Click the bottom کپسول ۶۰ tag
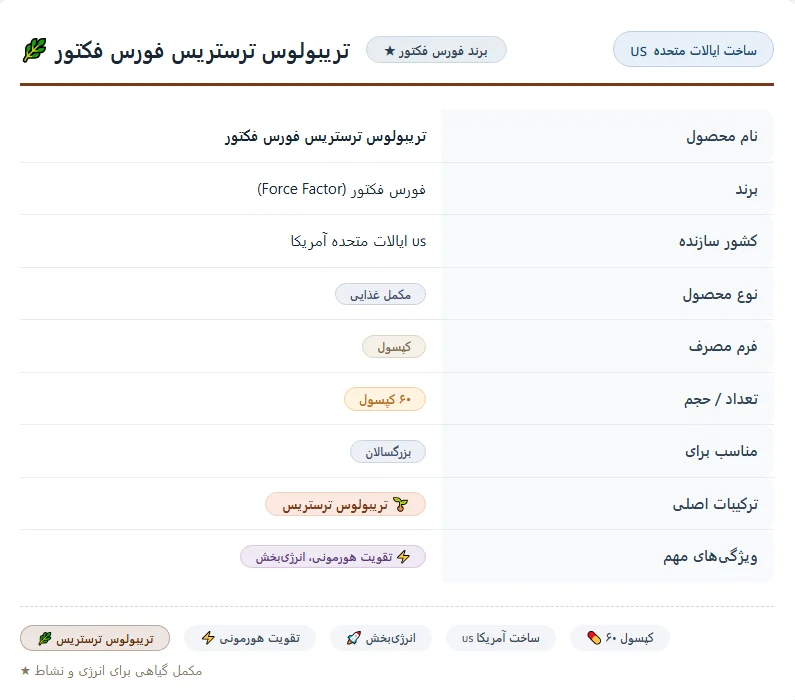Screen dimensions: 795x700 click(x=620, y=638)
